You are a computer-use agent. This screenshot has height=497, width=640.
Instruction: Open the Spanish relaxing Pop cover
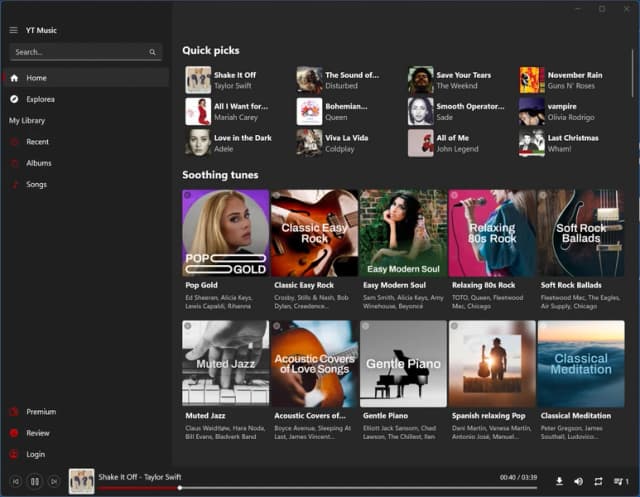[x=492, y=364]
